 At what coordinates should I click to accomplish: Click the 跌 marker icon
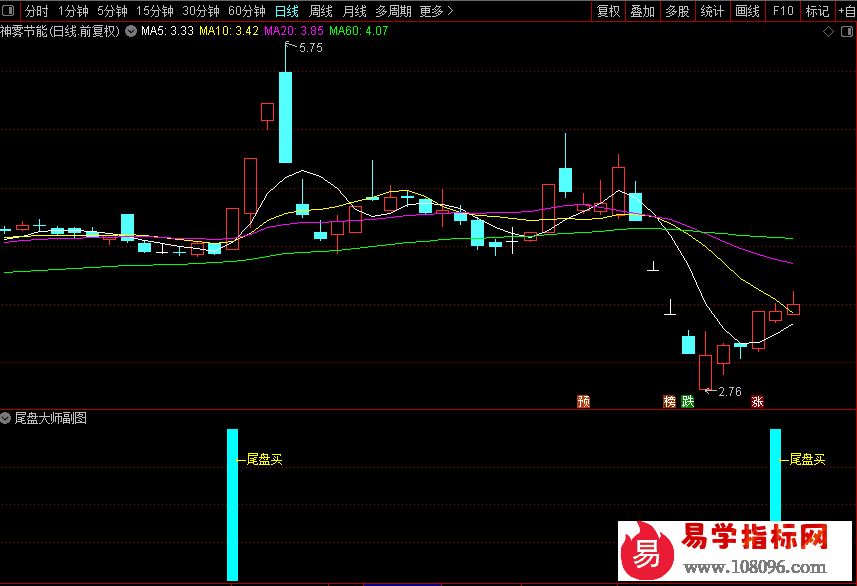pyautogui.click(x=688, y=401)
